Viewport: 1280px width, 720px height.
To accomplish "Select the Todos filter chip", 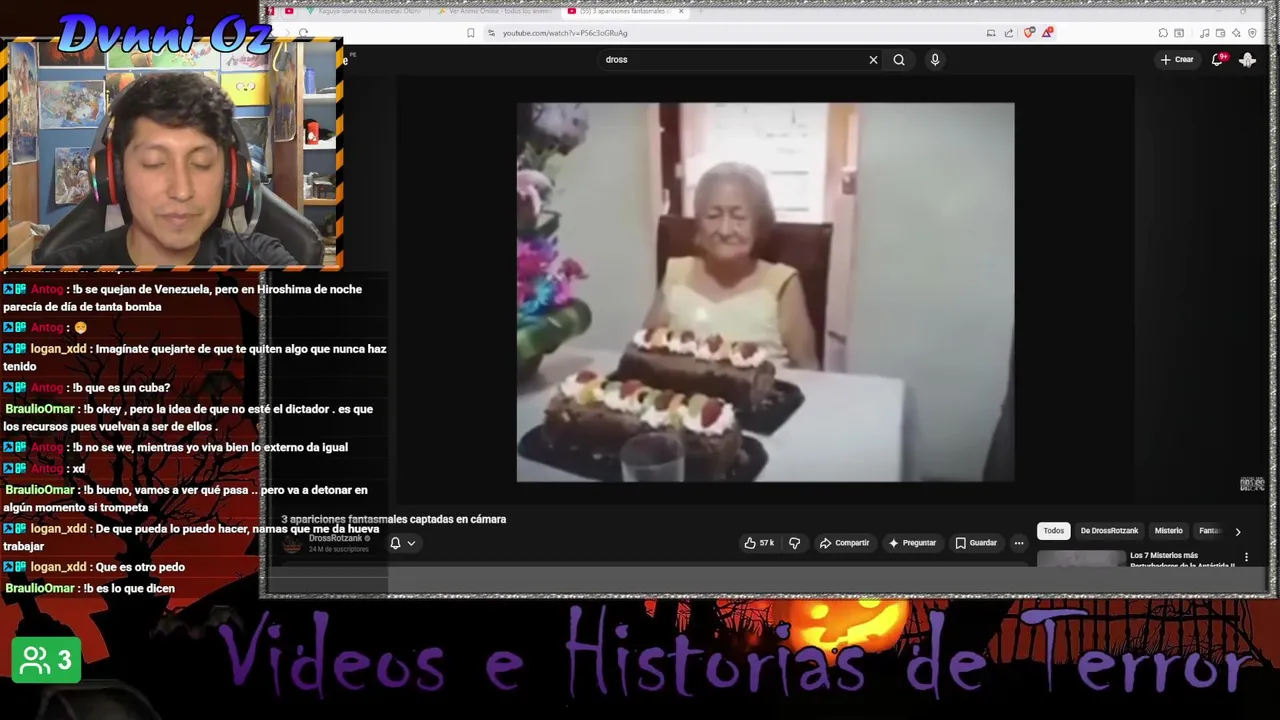I will click(1054, 531).
